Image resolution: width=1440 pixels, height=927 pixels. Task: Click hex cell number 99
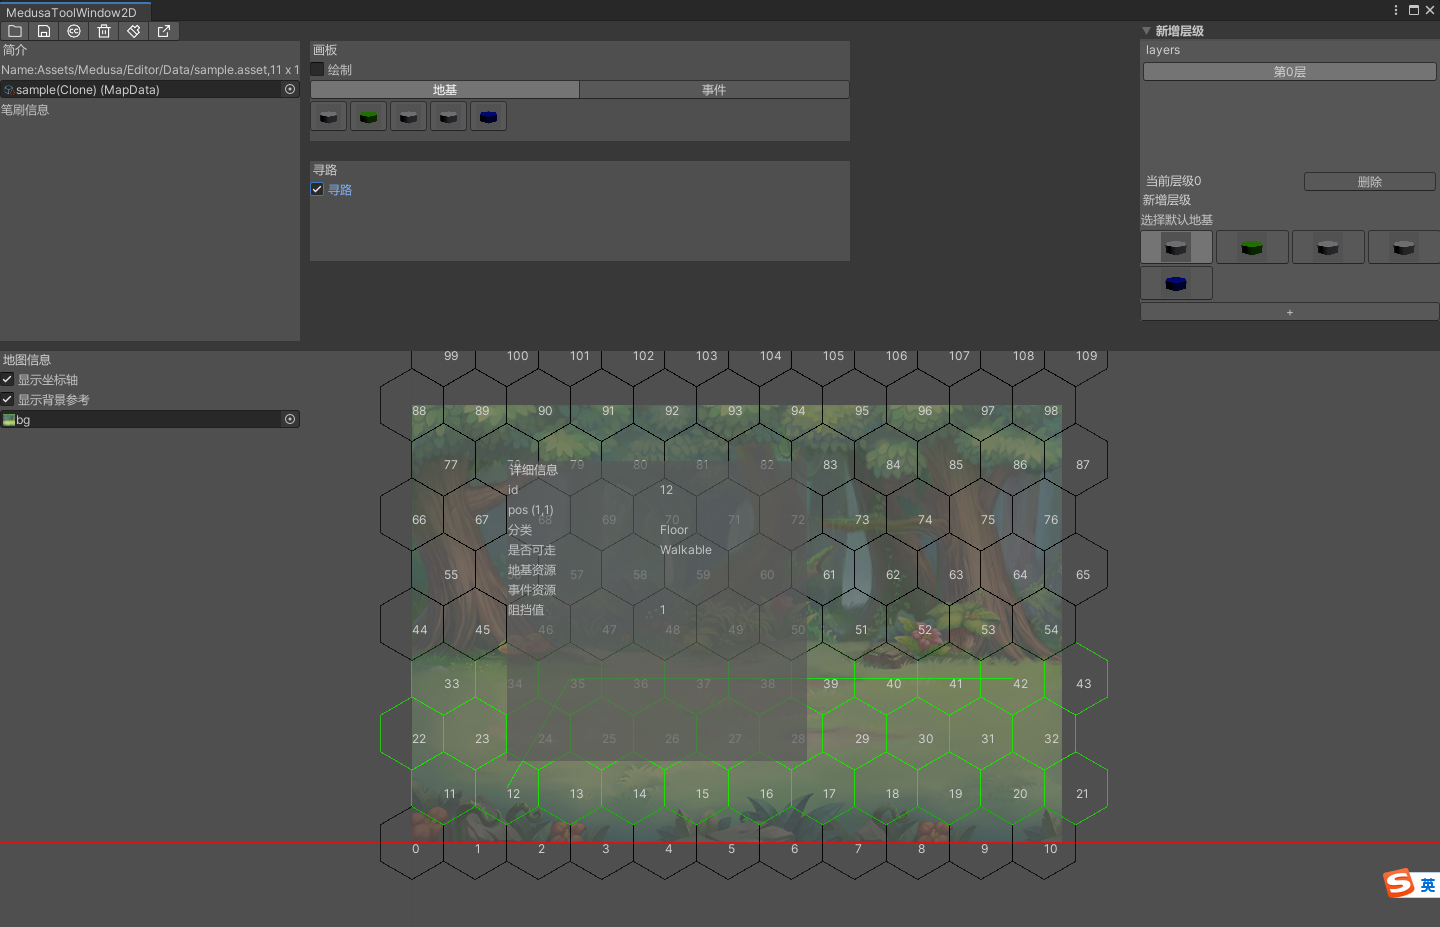(x=451, y=356)
